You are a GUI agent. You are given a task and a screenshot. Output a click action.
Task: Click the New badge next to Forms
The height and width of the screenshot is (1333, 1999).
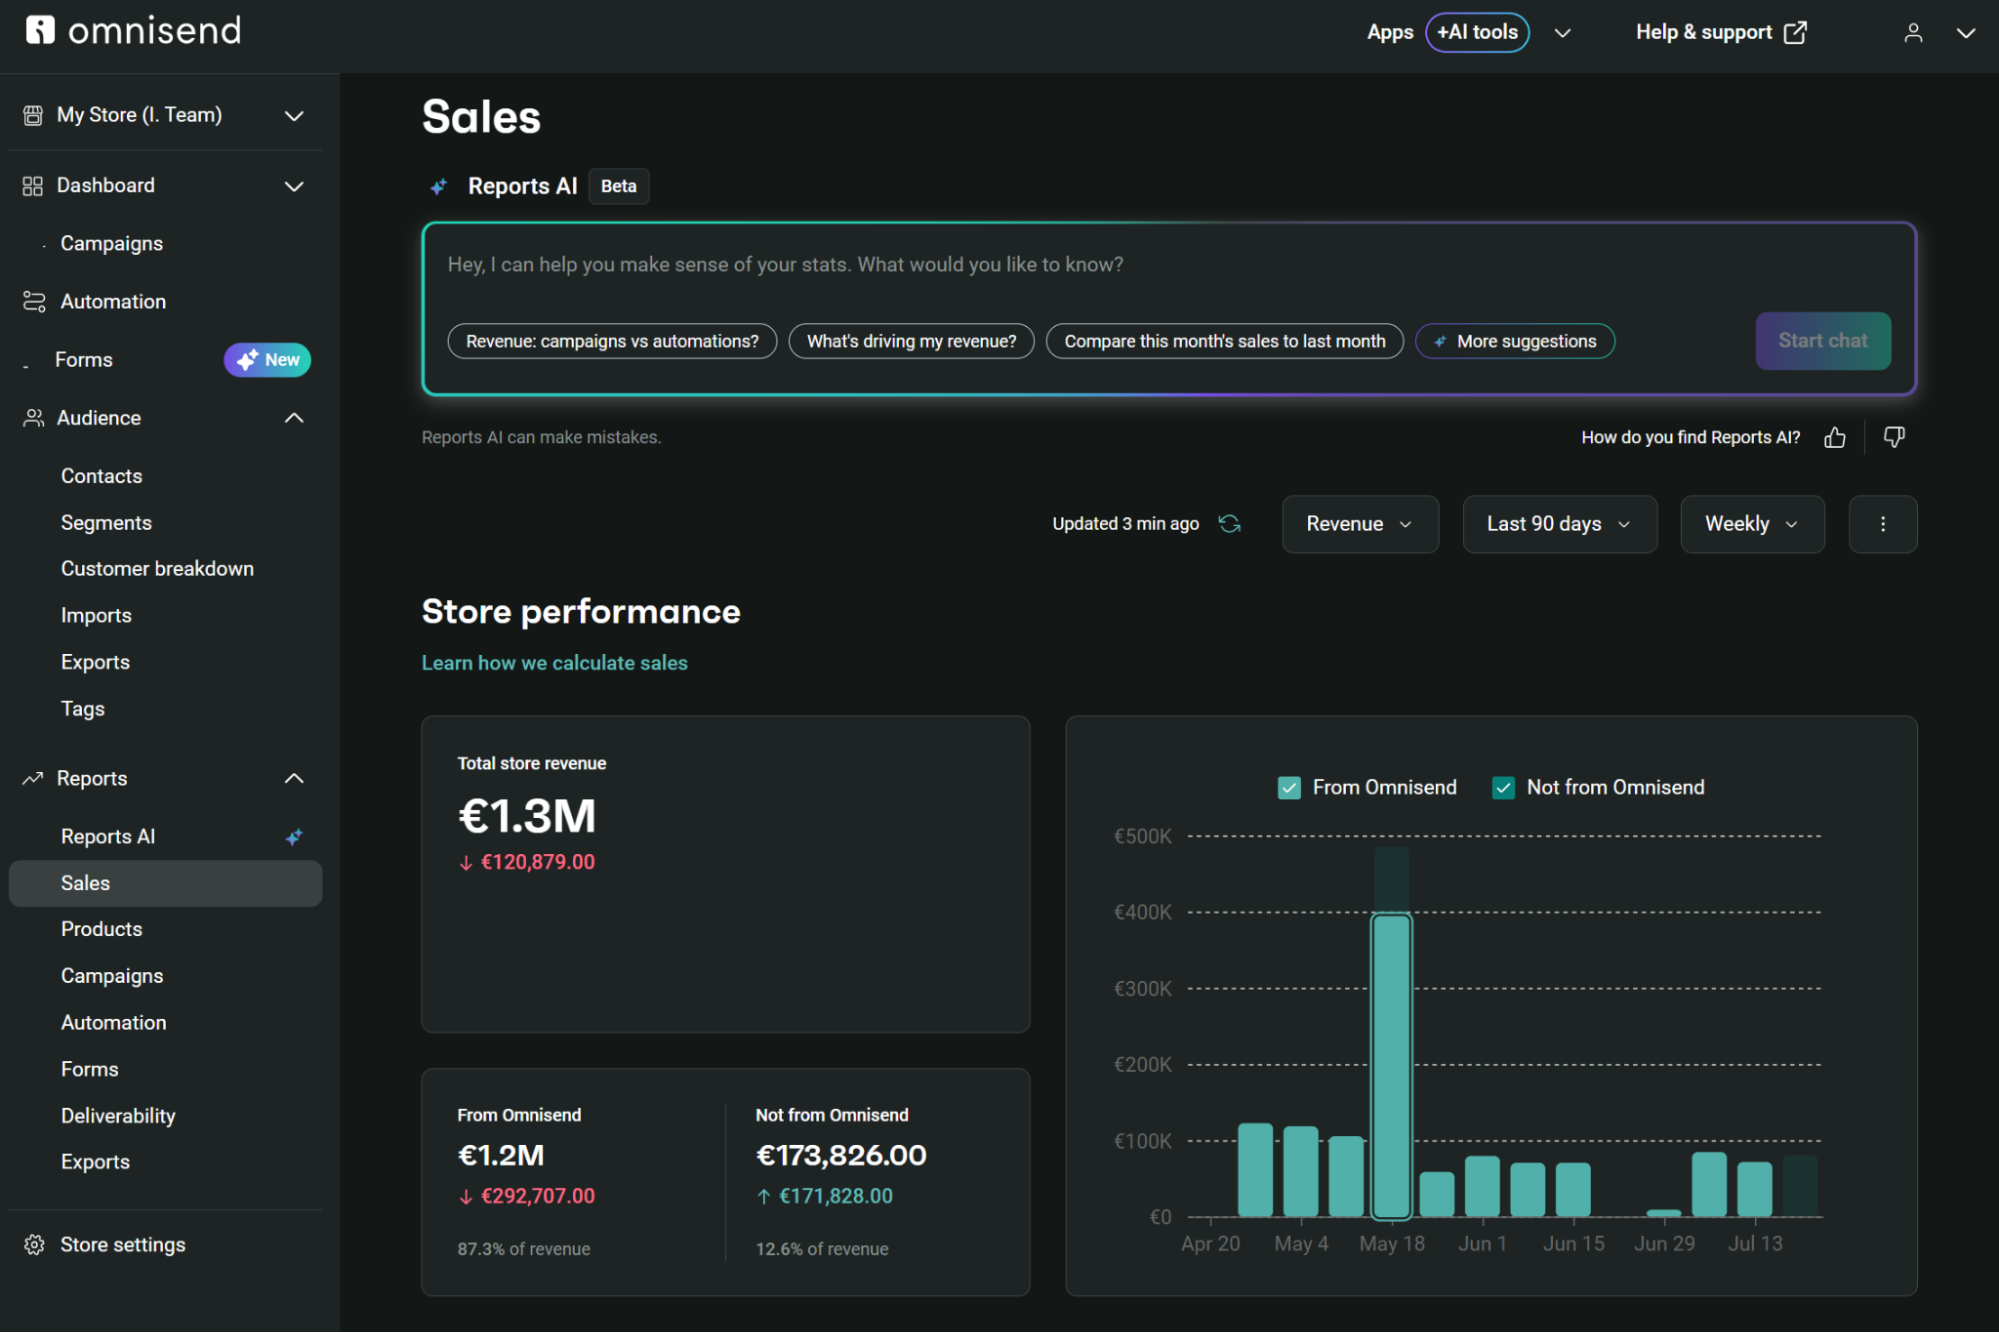(268, 360)
